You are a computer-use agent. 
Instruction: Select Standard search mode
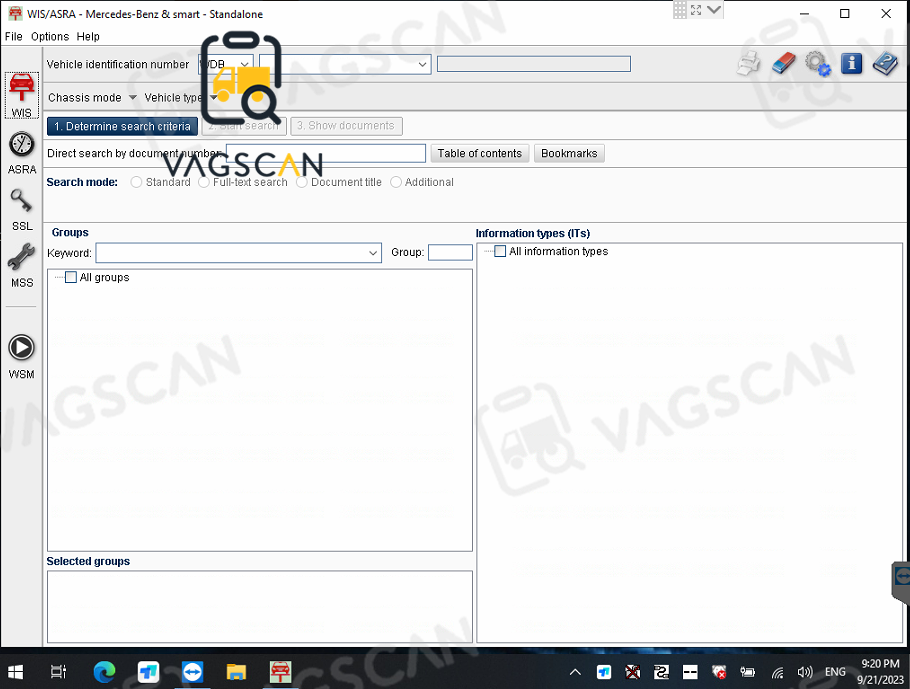(136, 182)
